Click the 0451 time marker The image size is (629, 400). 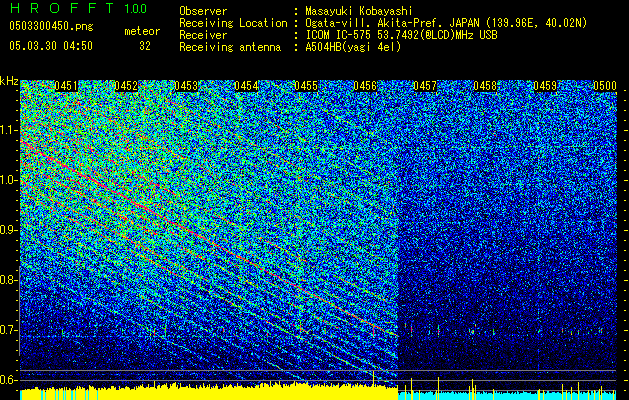point(66,86)
